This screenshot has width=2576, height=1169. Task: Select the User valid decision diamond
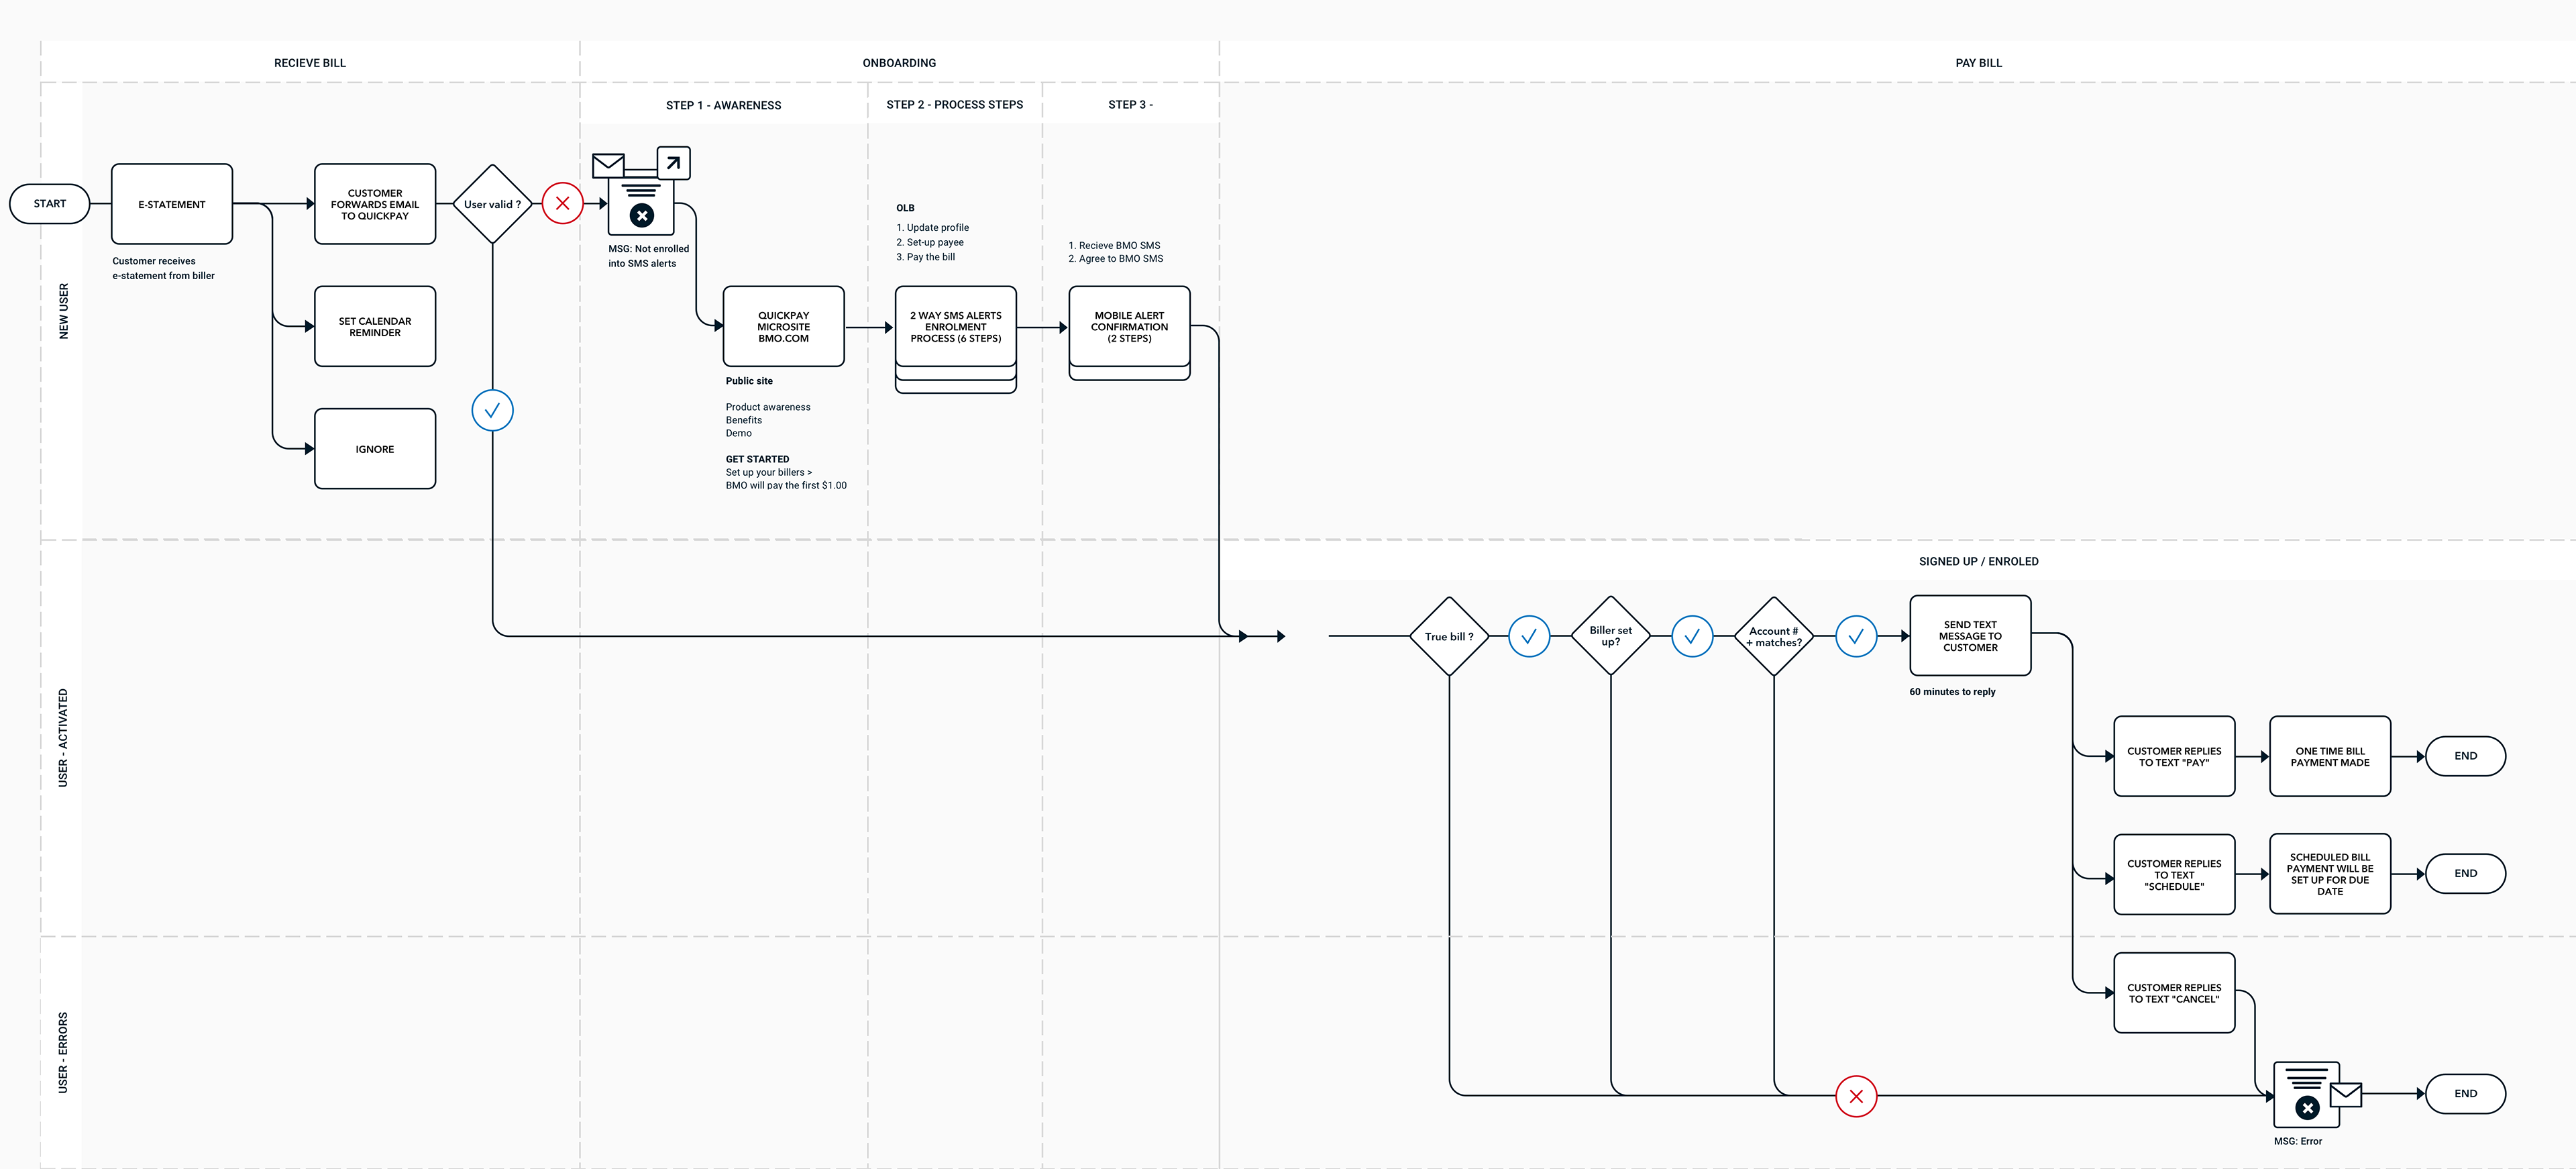(492, 204)
